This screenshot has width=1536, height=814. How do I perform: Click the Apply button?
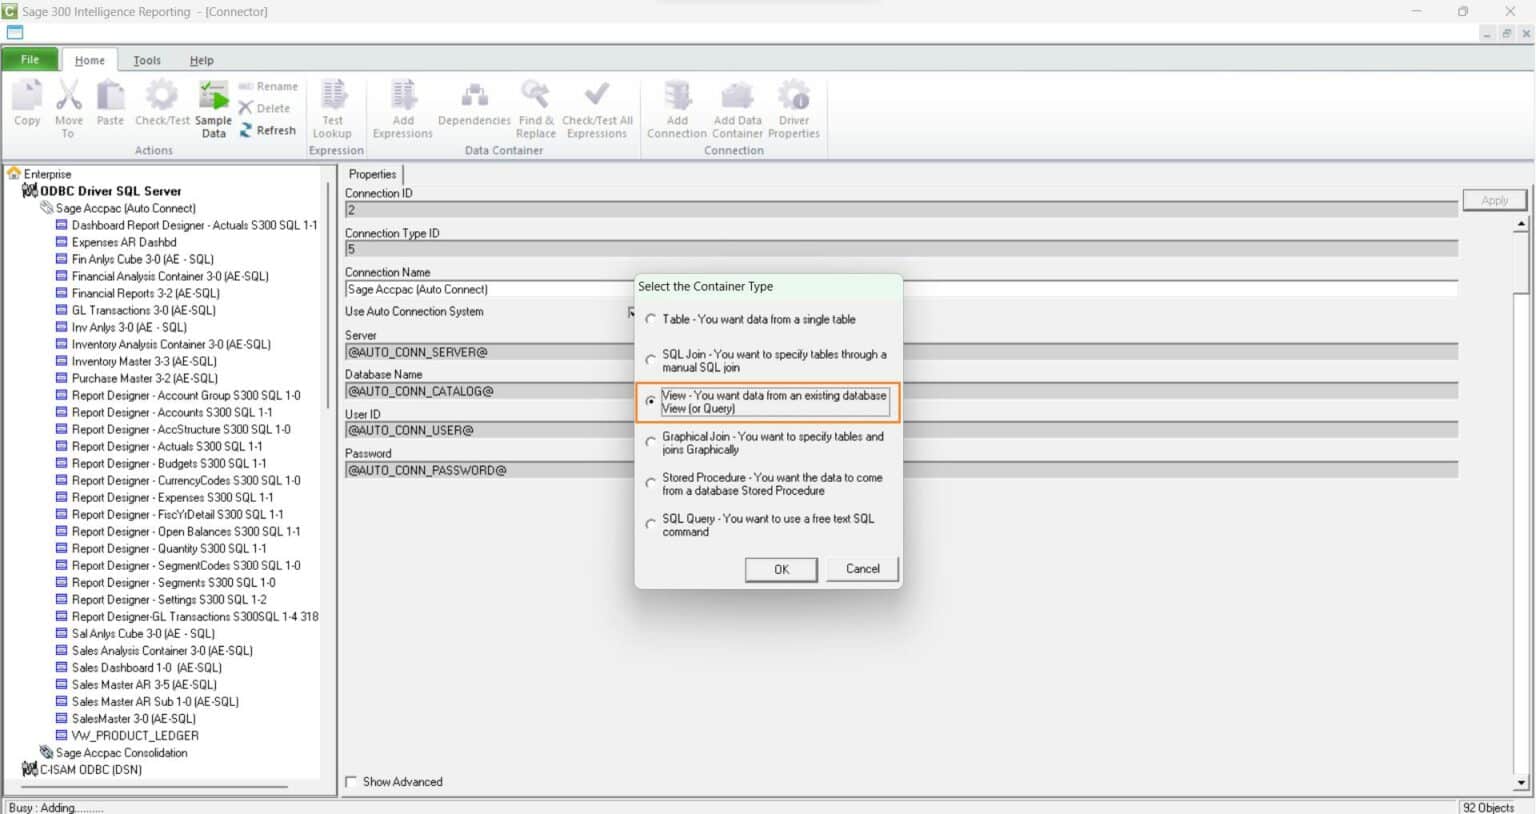(x=1493, y=199)
